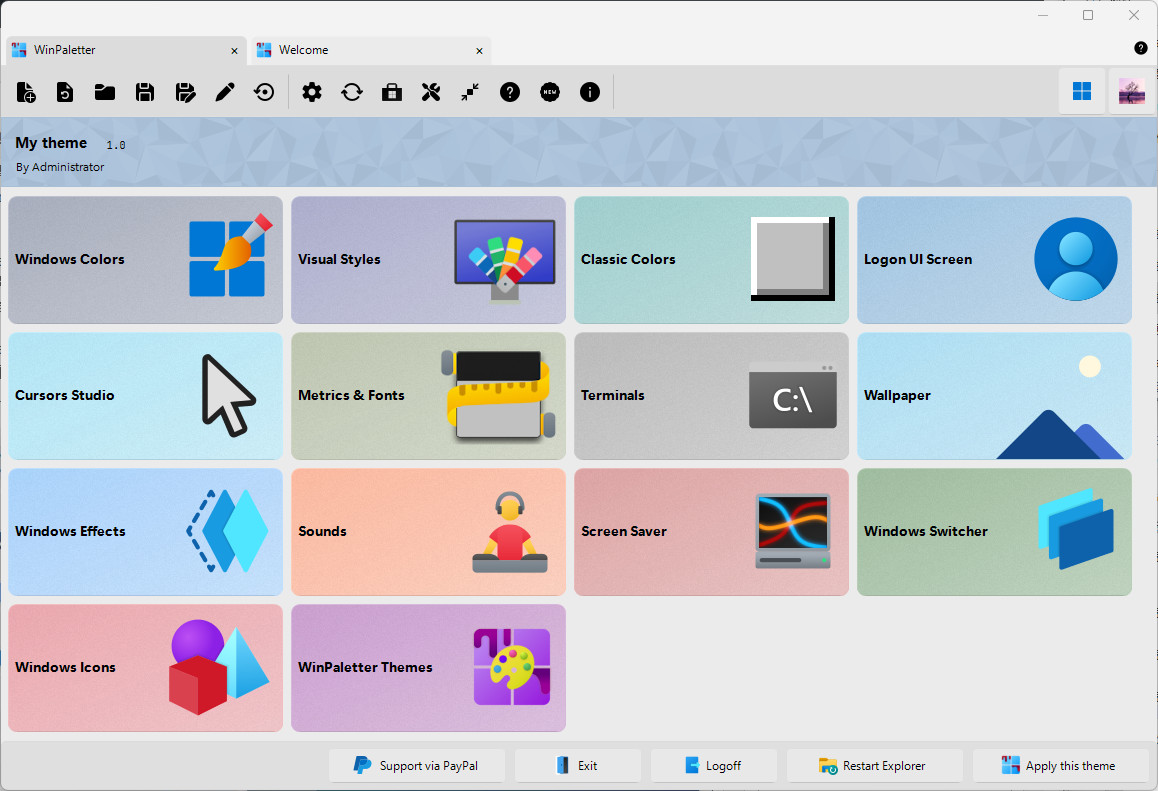
Task: Switch to the Welcome tab
Action: (x=371, y=50)
